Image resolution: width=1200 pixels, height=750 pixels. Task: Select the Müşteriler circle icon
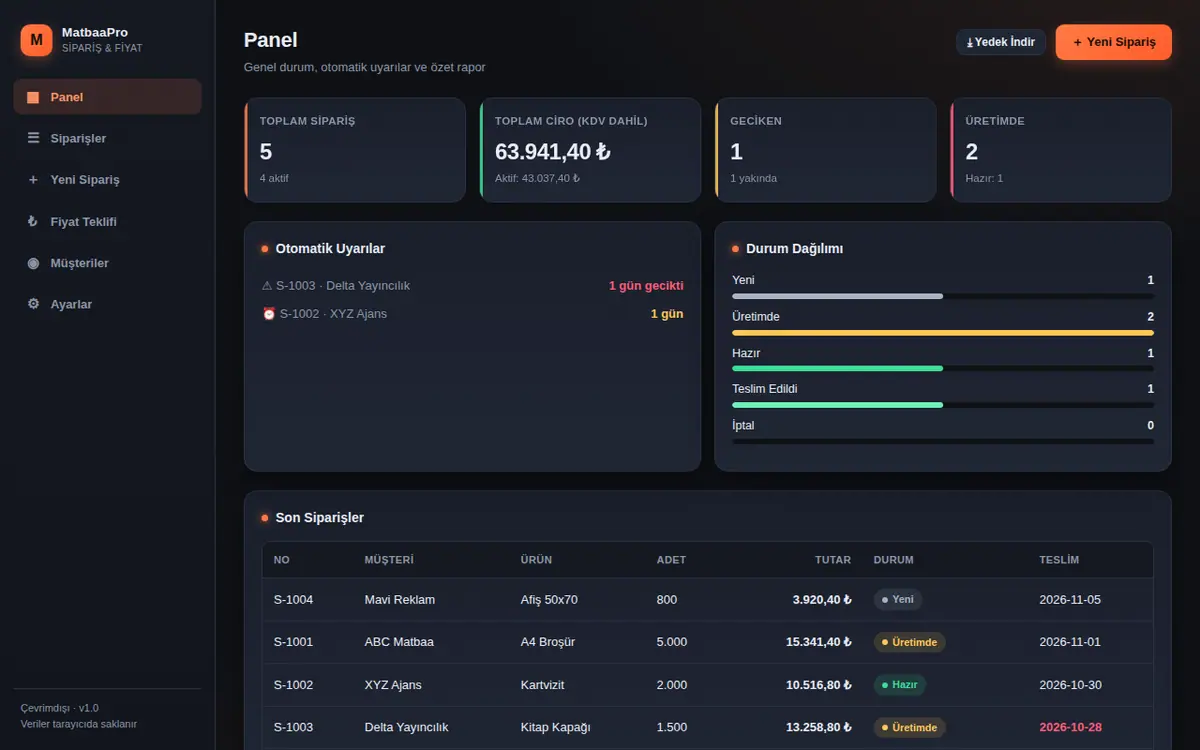coord(33,263)
